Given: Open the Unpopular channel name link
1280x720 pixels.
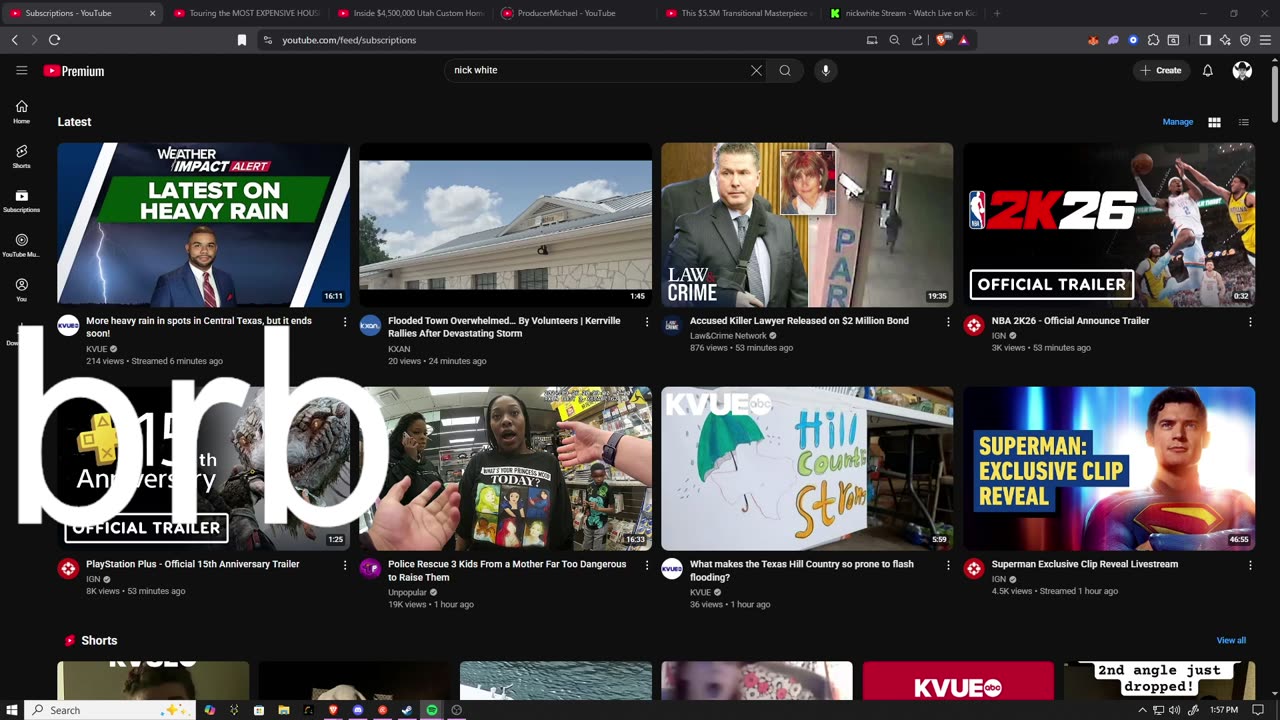Looking at the screenshot, I should [407, 592].
